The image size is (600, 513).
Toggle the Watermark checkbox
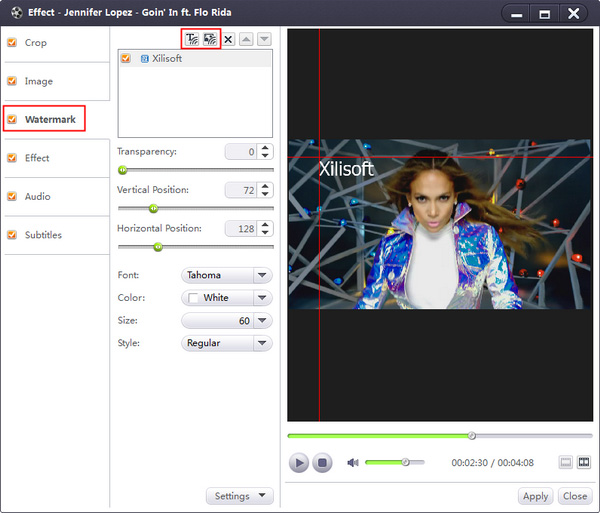(x=12, y=119)
